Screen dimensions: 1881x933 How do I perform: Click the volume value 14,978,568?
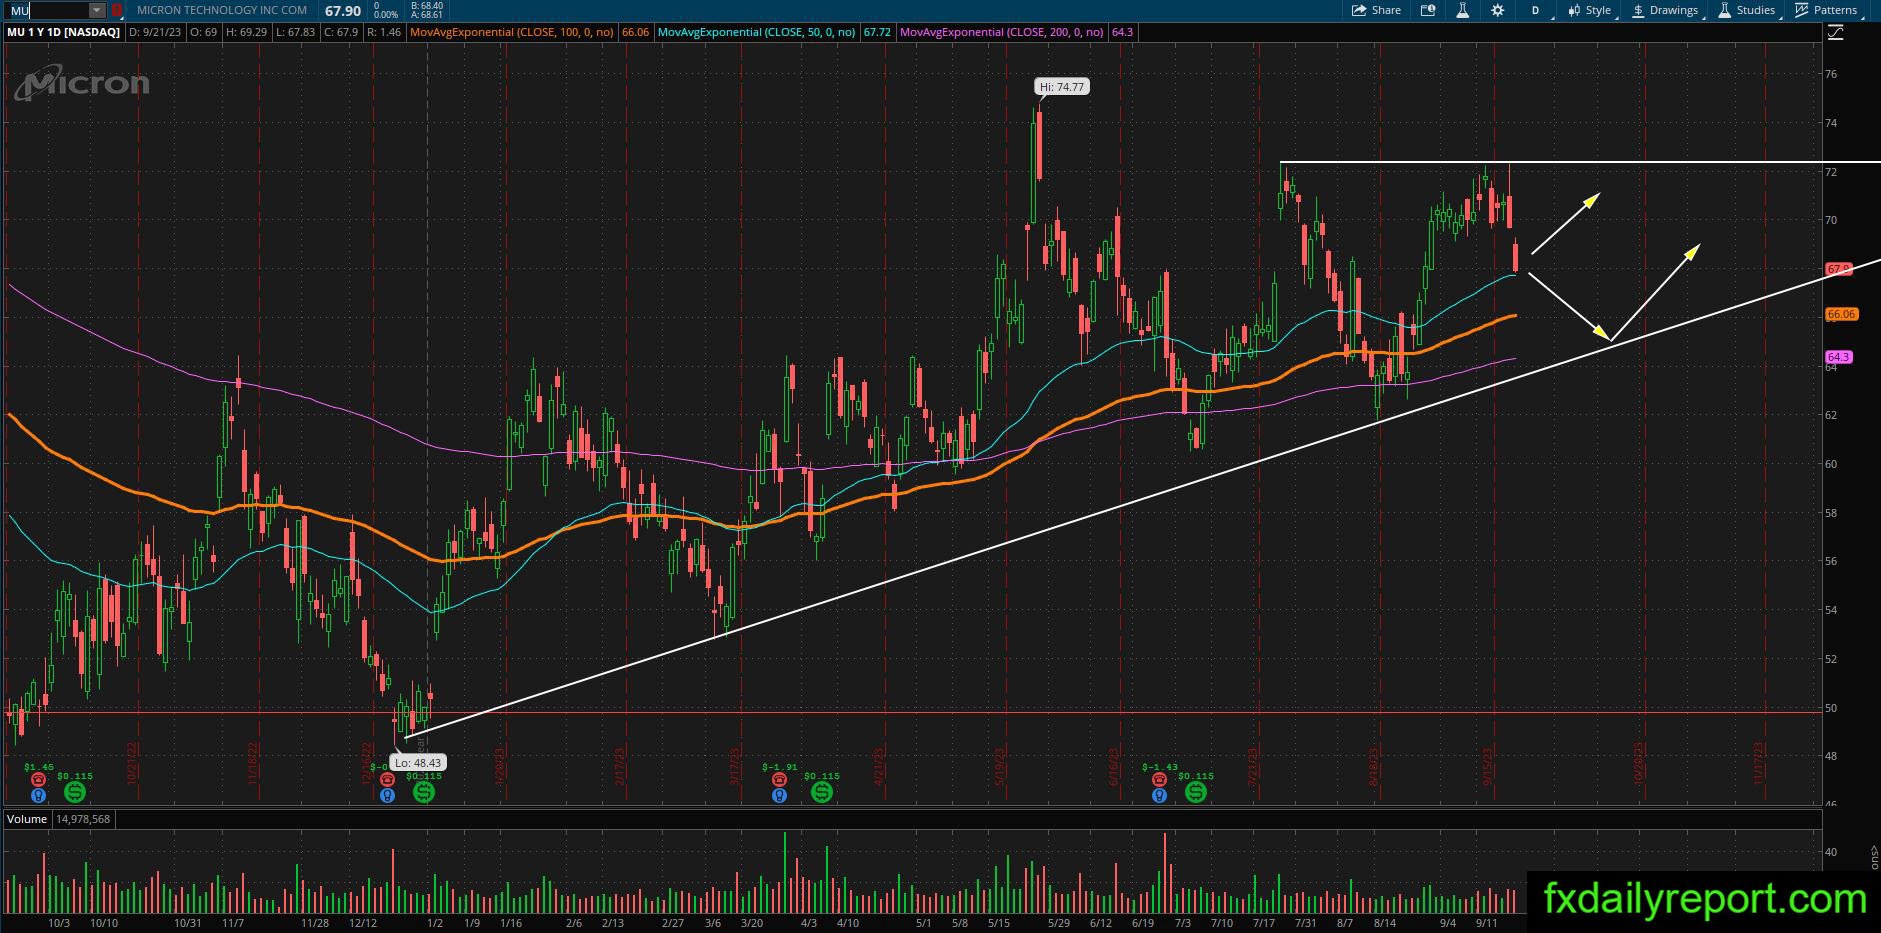tap(83, 819)
